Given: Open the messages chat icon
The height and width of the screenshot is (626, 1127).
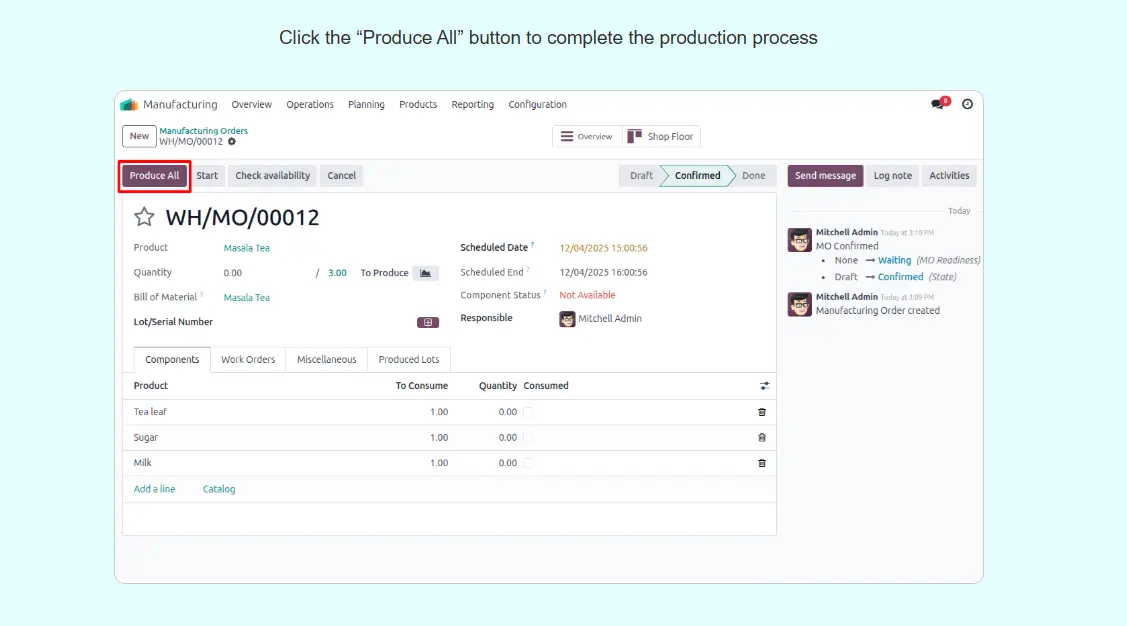Looking at the screenshot, I should coord(938,104).
